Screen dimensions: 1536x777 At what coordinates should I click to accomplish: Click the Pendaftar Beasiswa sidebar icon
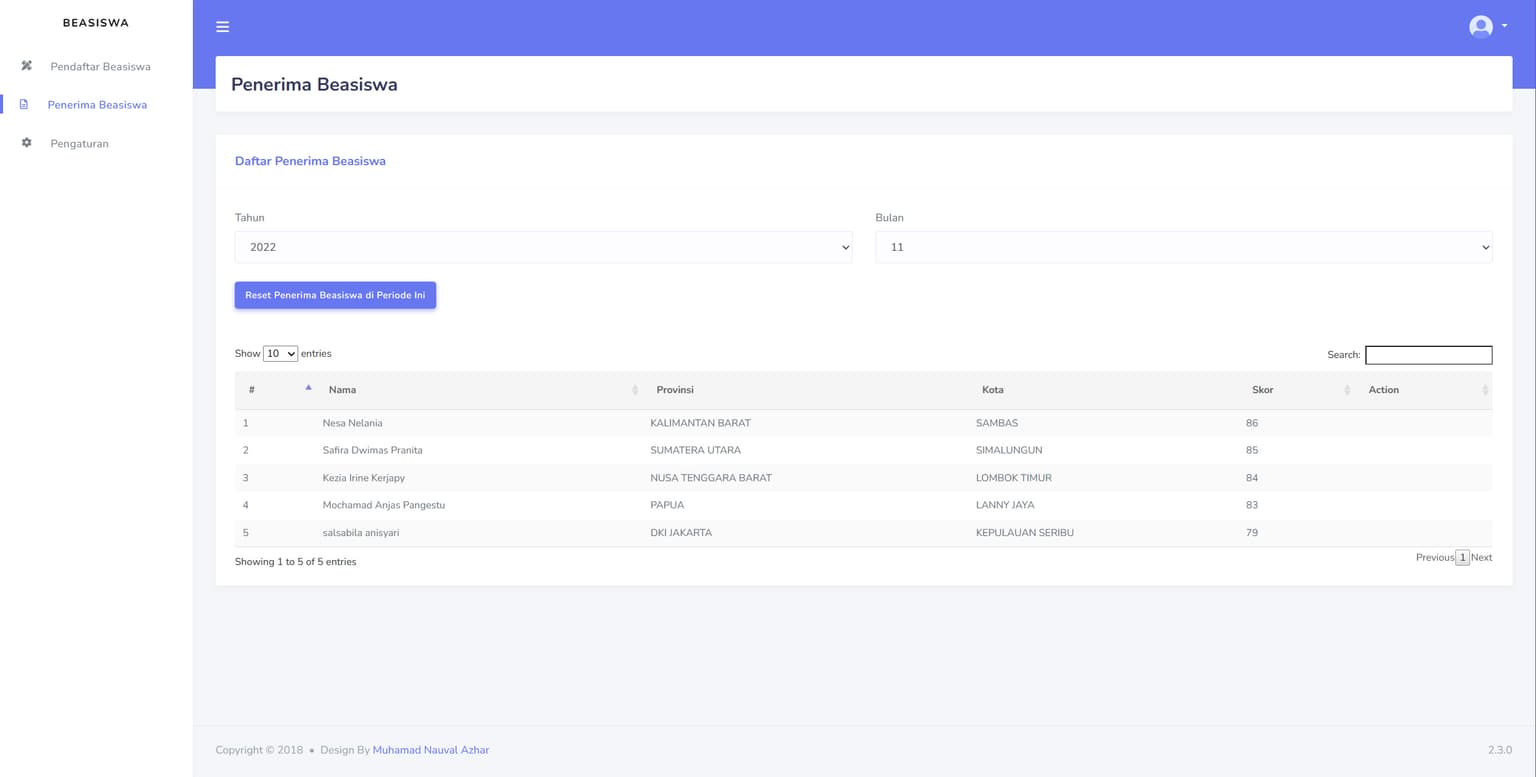pyautogui.click(x=27, y=66)
